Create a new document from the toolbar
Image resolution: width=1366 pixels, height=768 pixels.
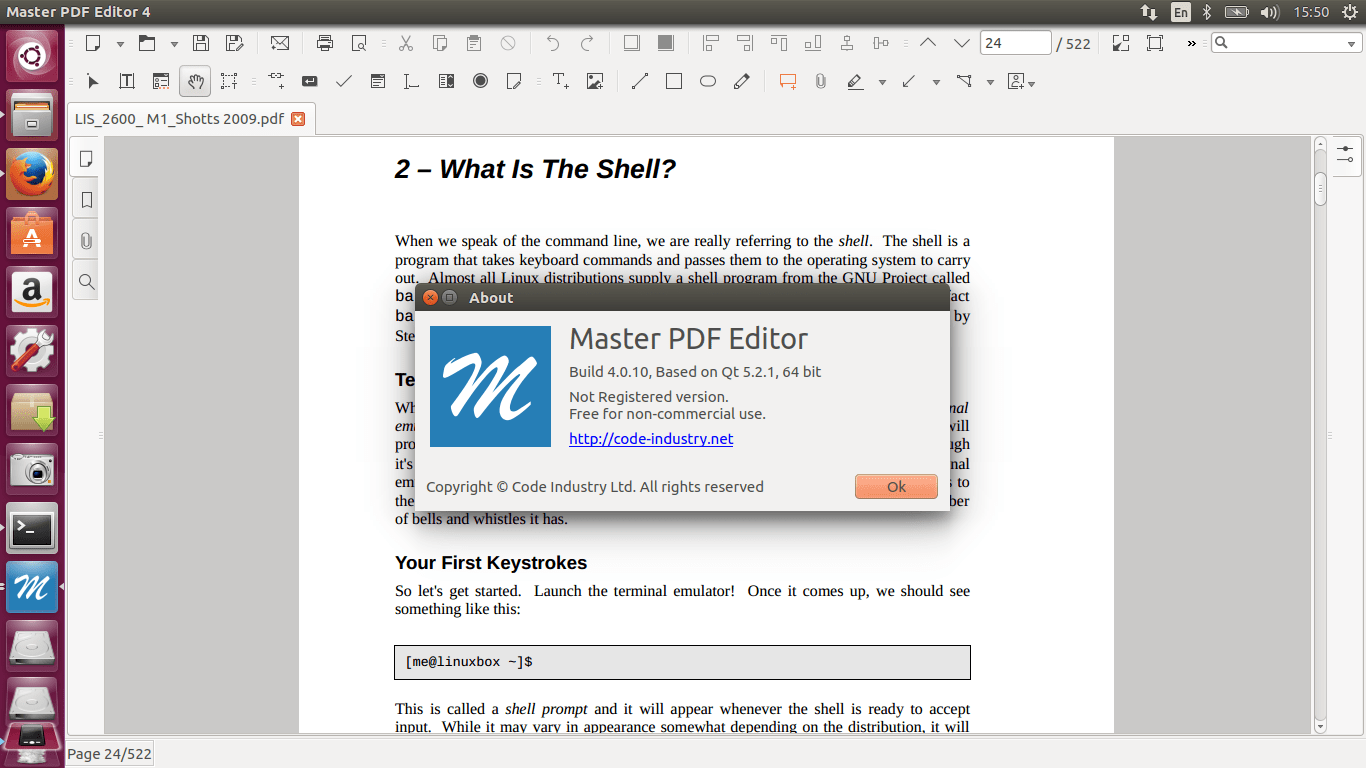coord(93,43)
